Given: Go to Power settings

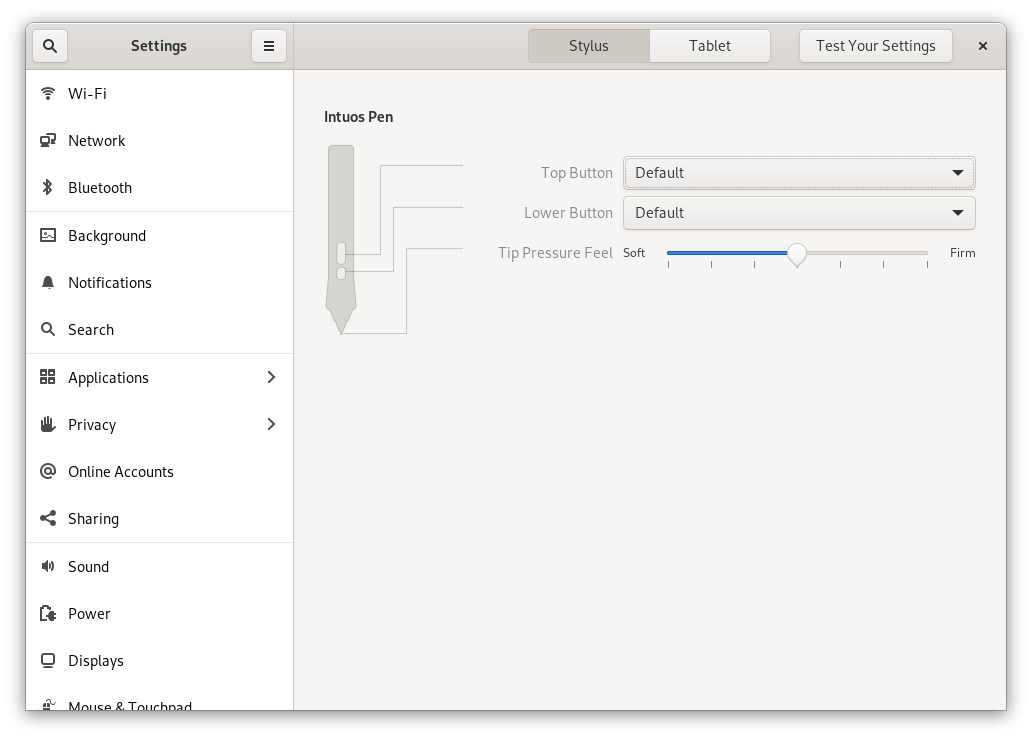Looking at the screenshot, I should coord(159,614).
